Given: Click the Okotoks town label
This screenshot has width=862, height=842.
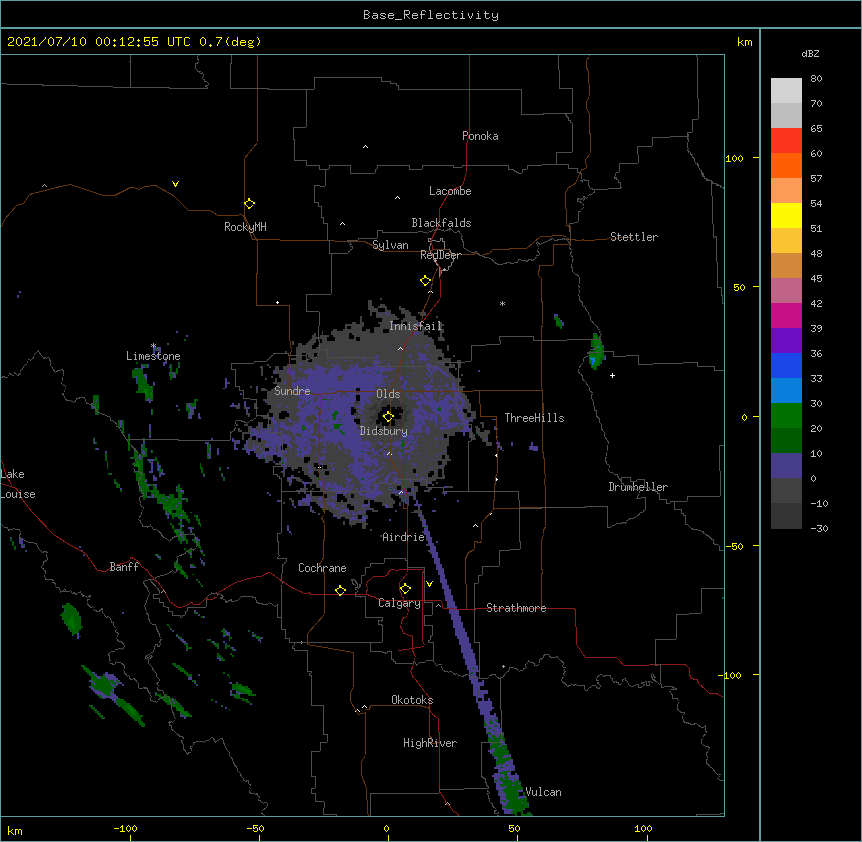Looking at the screenshot, I should point(412,700).
